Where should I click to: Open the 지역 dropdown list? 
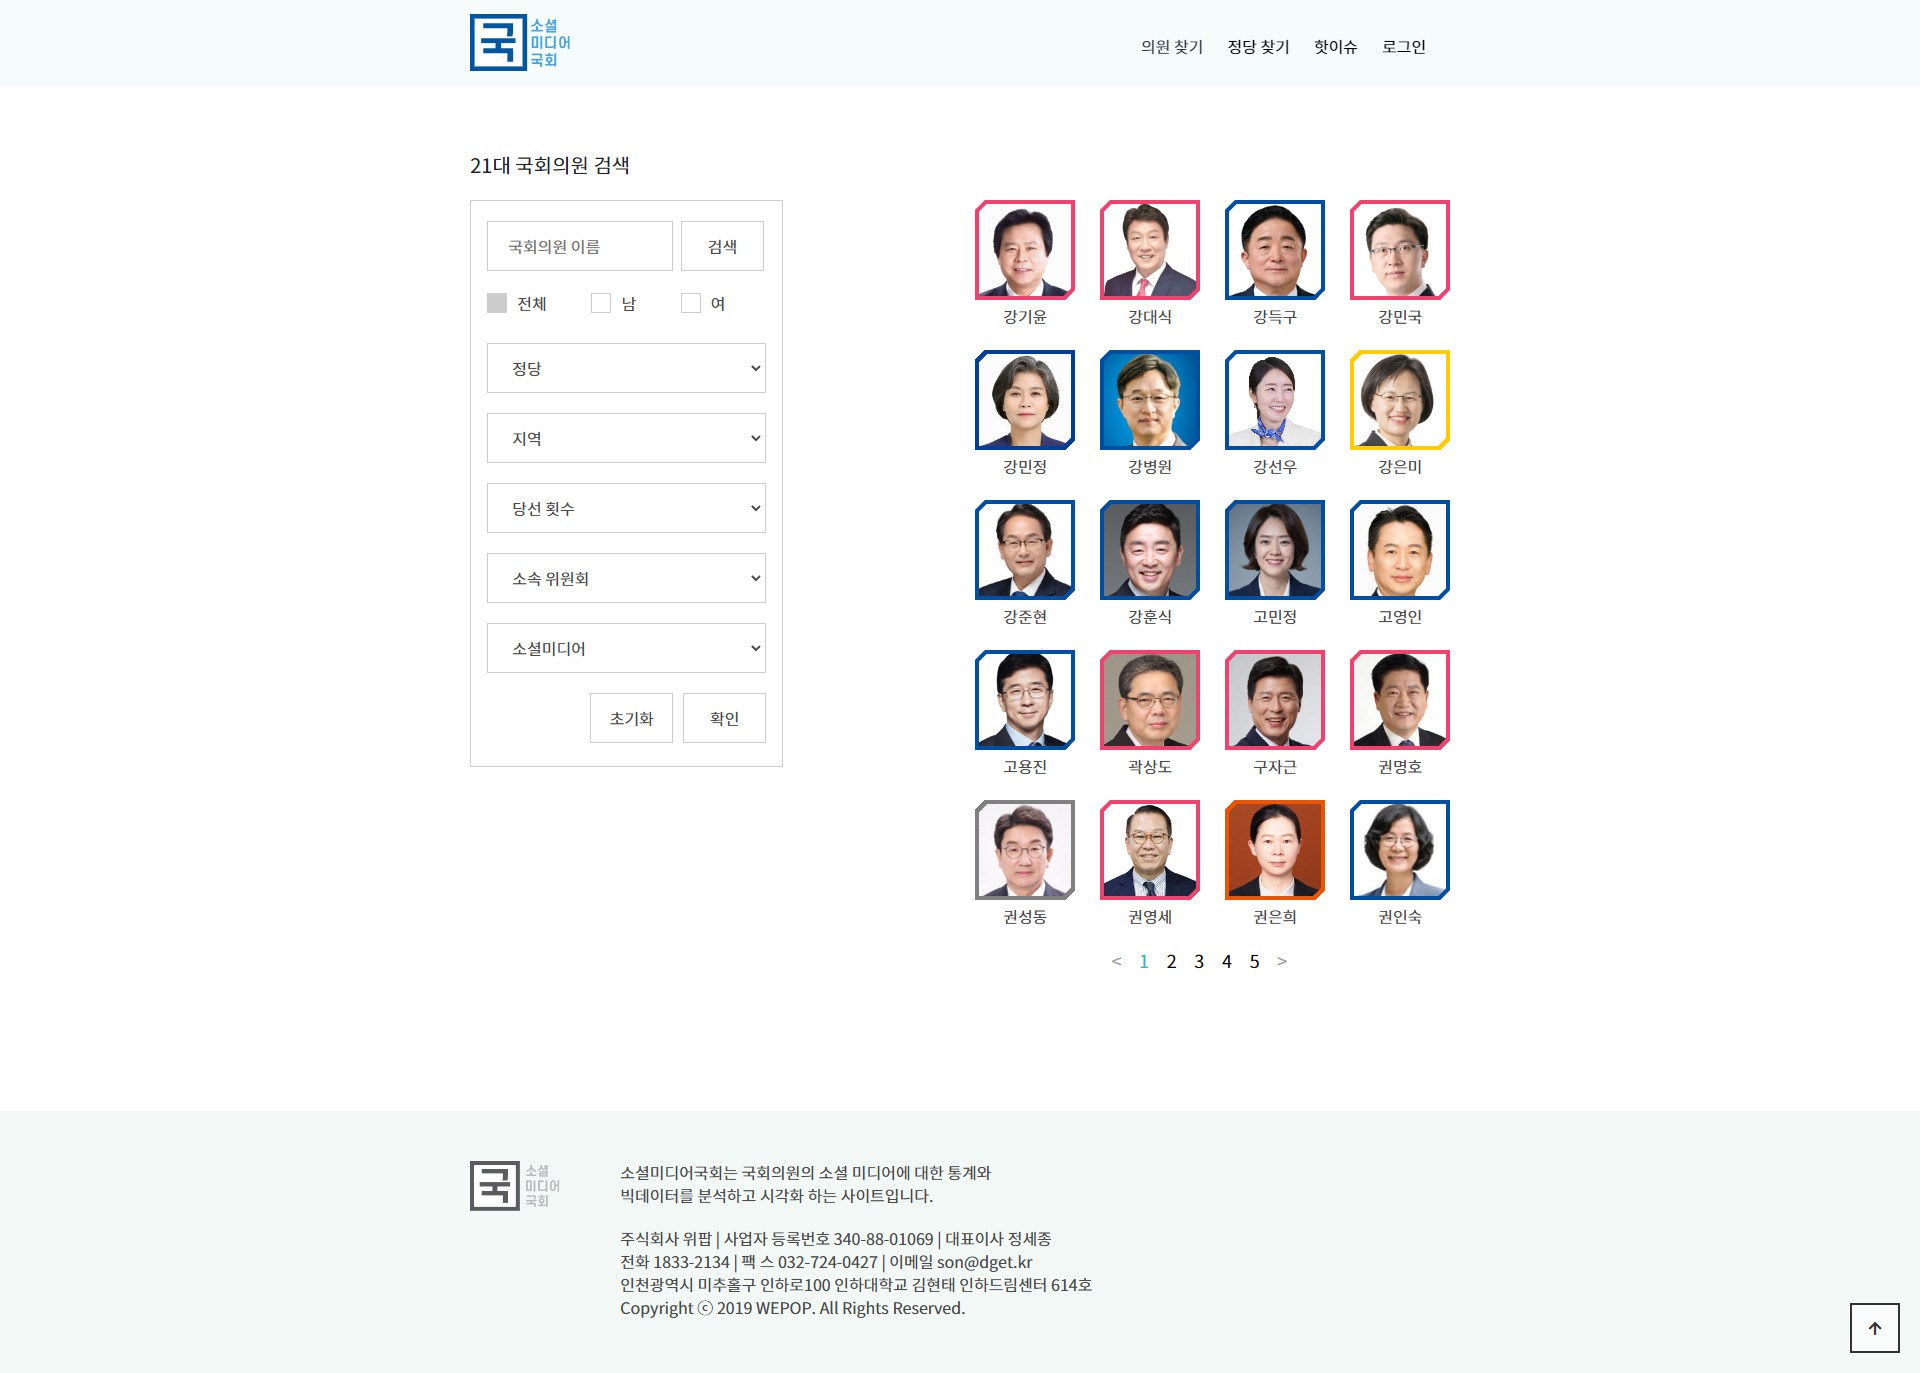(x=626, y=438)
